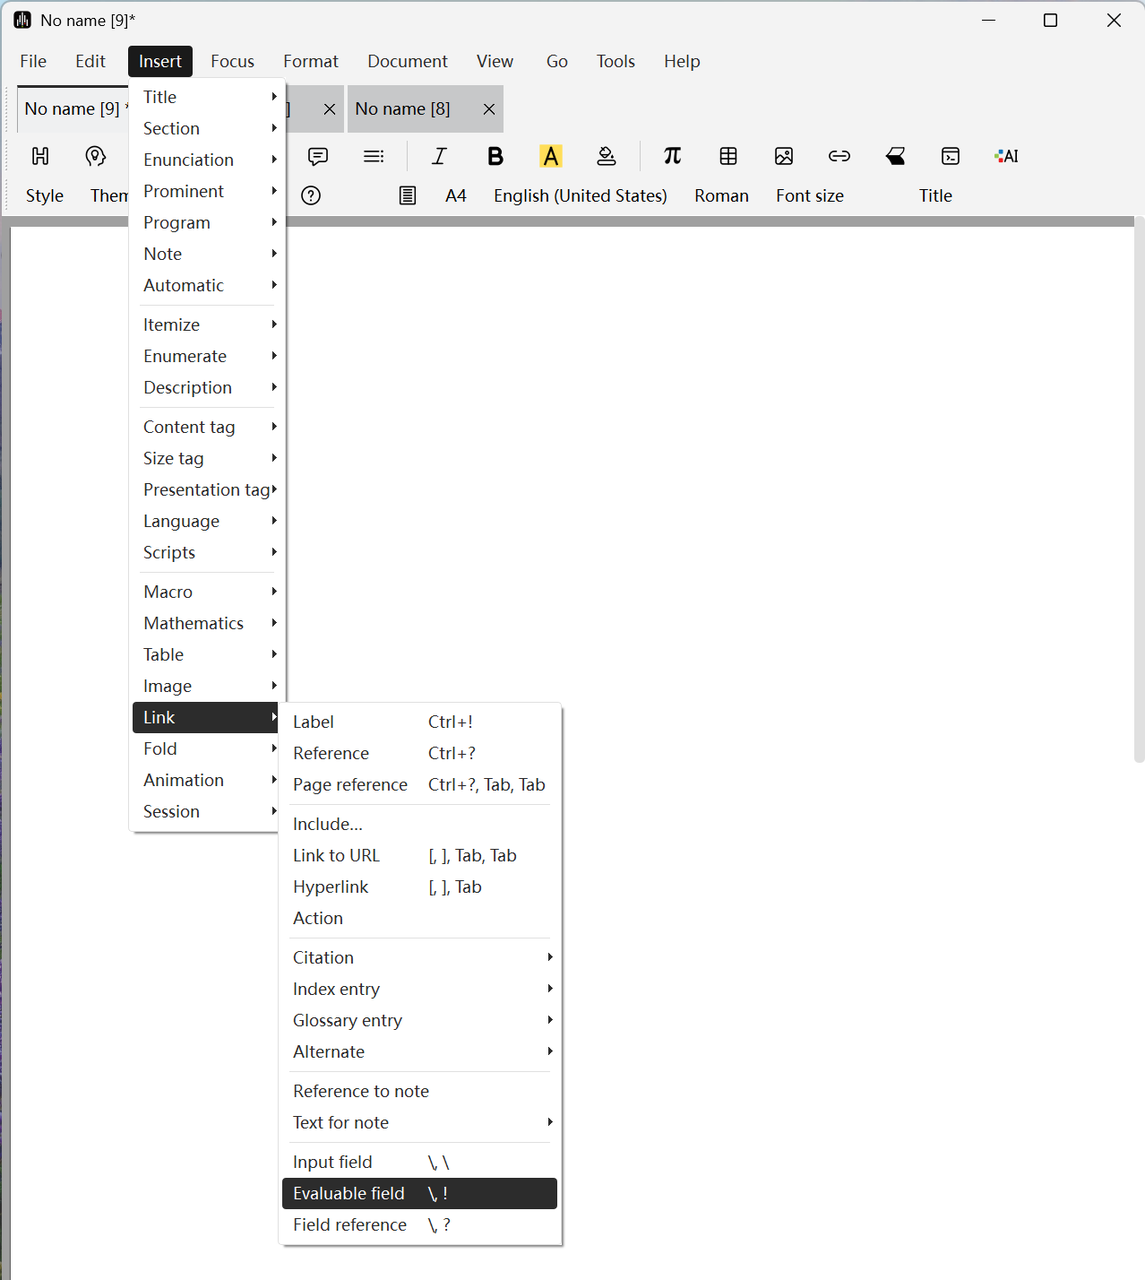Click the italic text icon
Screen dimensions: 1145x1280
[x=439, y=156]
